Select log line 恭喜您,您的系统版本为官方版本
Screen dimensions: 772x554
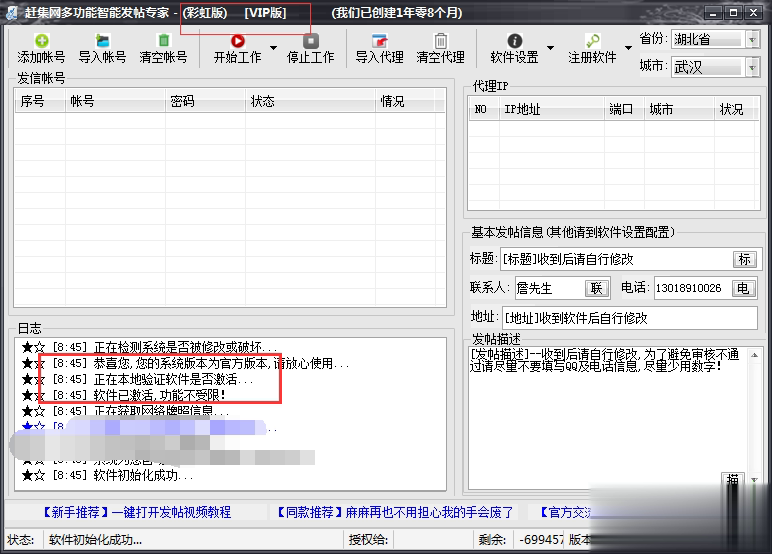click(185, 363)
